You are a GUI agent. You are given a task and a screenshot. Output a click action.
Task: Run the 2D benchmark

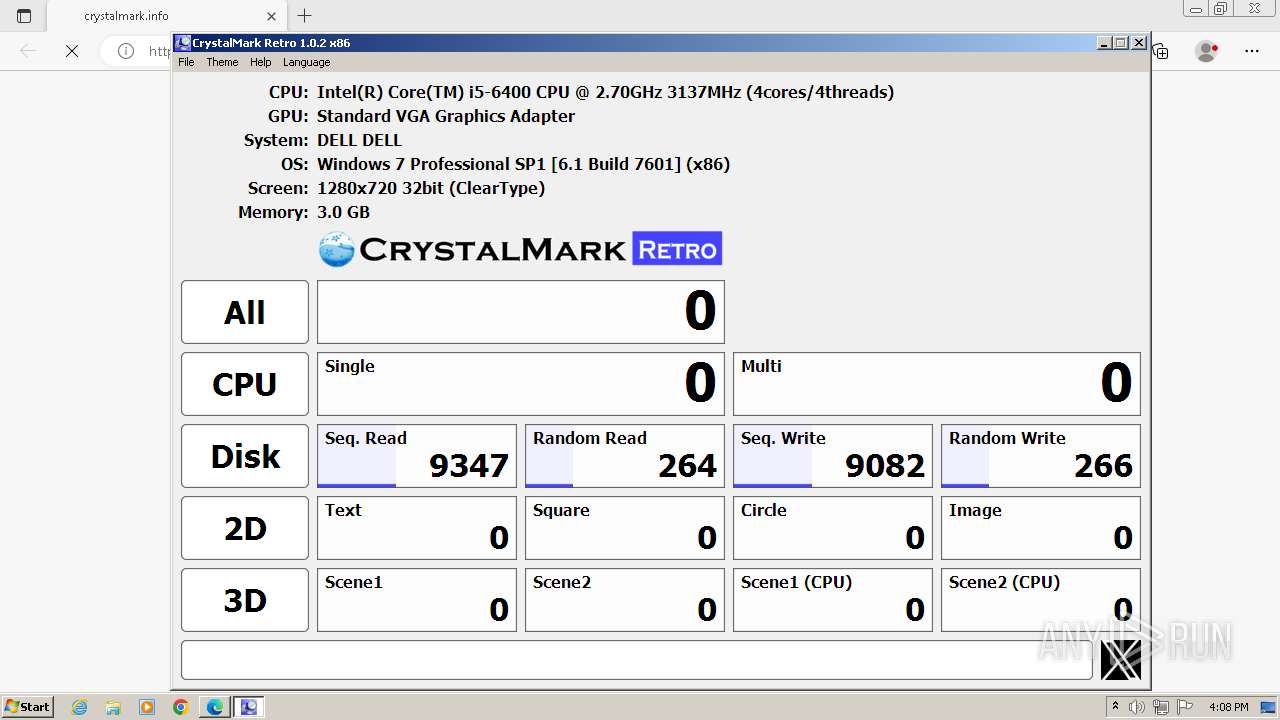point(245,528)
